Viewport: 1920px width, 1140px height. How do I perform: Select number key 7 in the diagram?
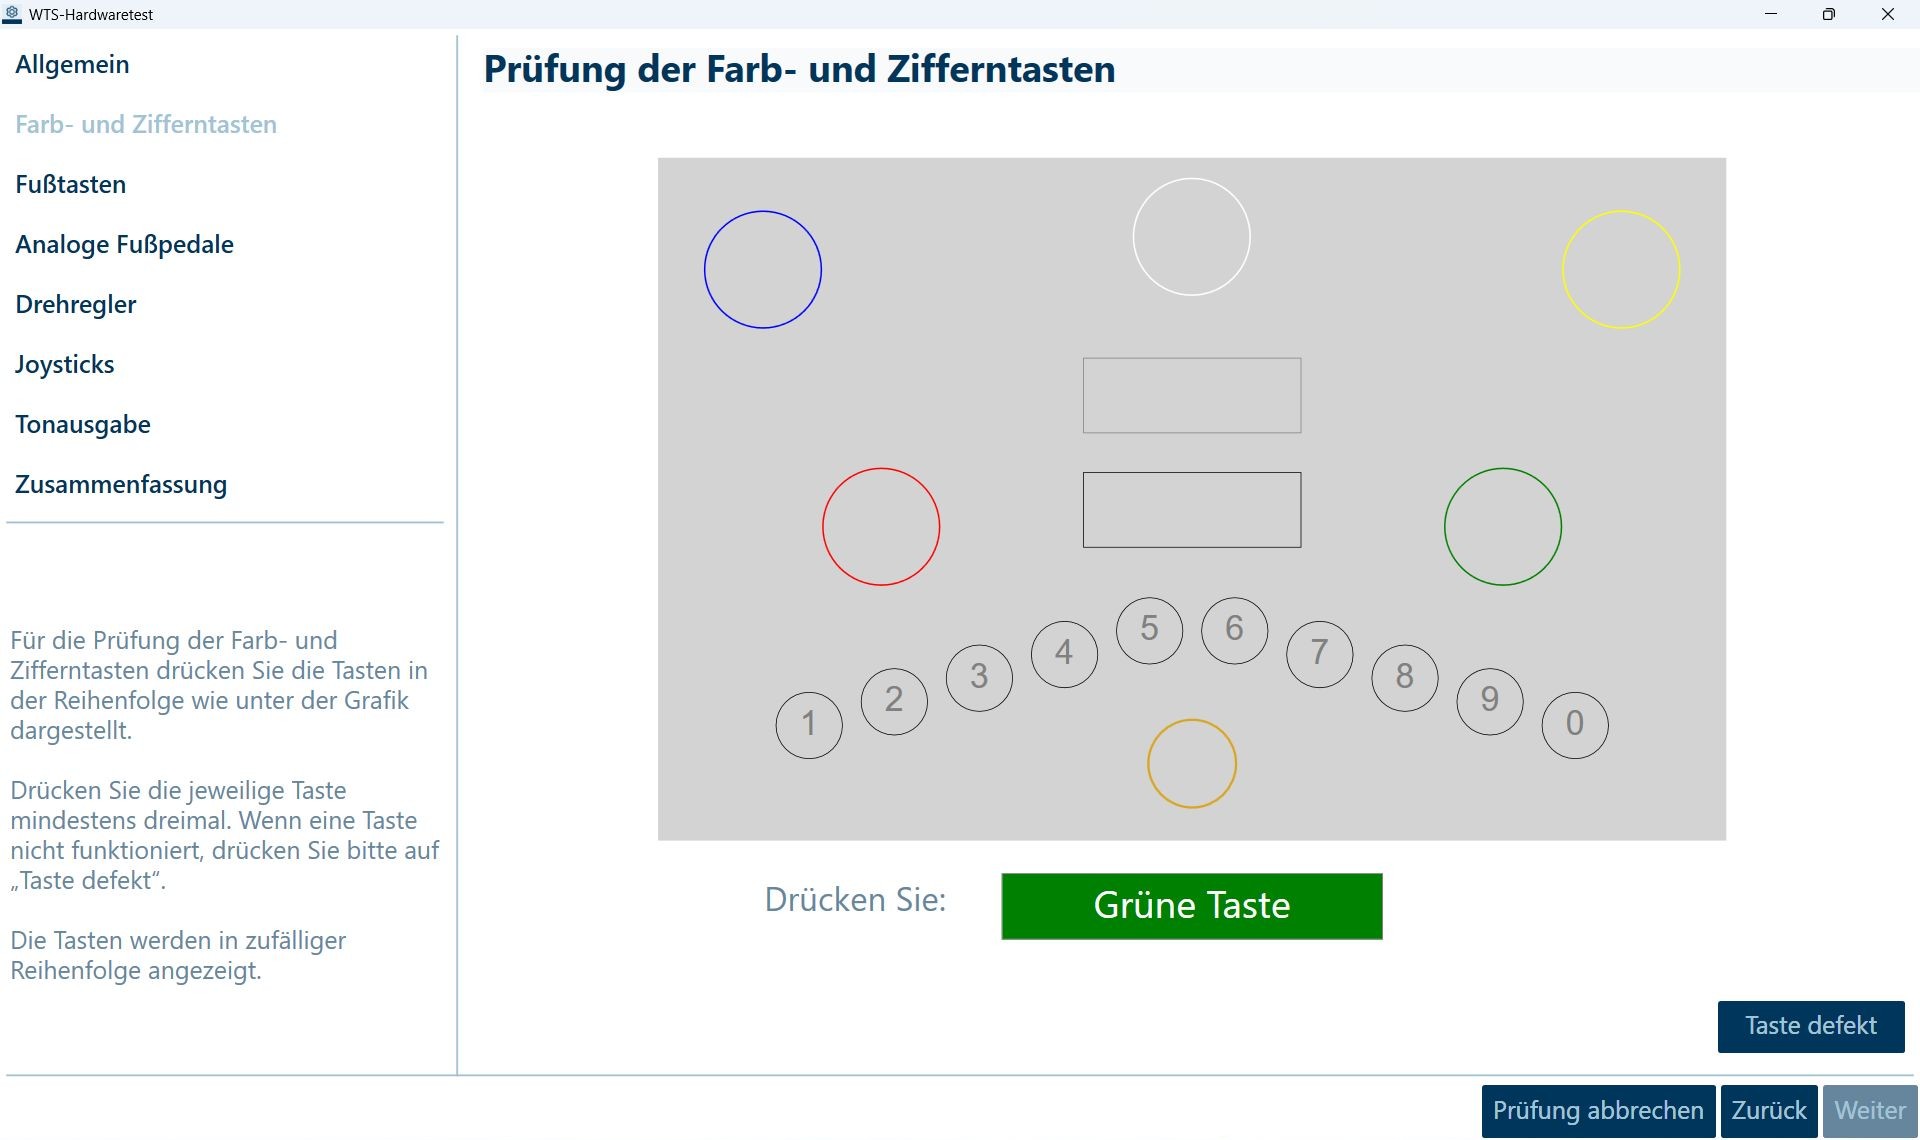1318,653
